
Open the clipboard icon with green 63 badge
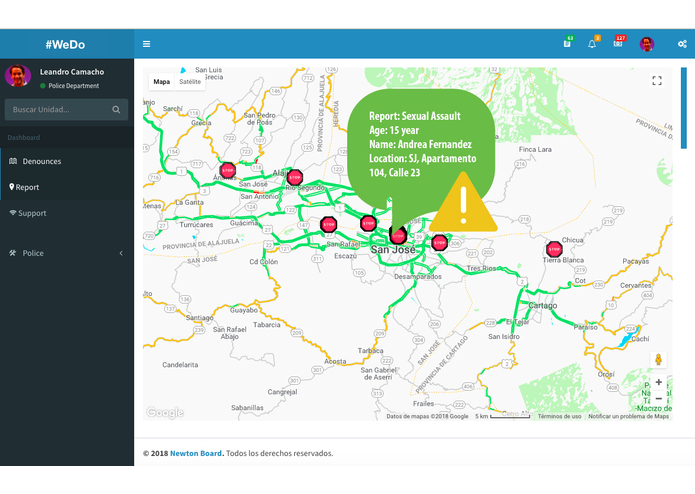[x=567, y=43]
